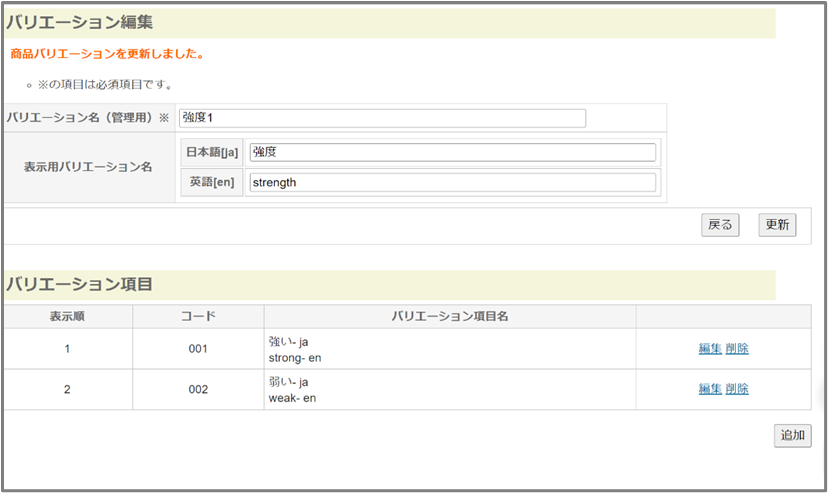Image resolution: width=828 pixels, height=493 pixels.
Task: Select the code cell 002
Action: (198, 389)
